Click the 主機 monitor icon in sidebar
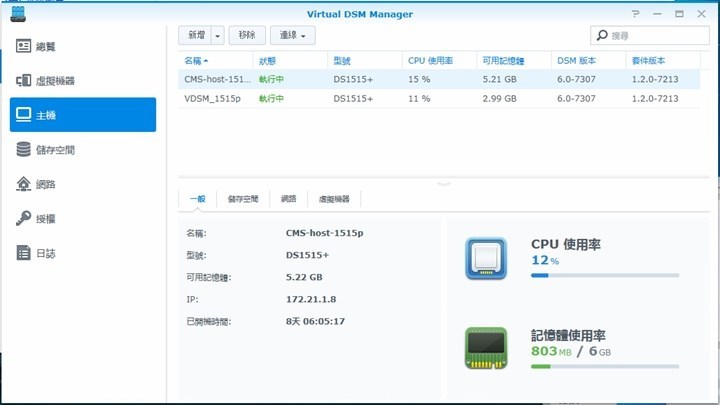720x405 pixels. click(x=24, y=115)
